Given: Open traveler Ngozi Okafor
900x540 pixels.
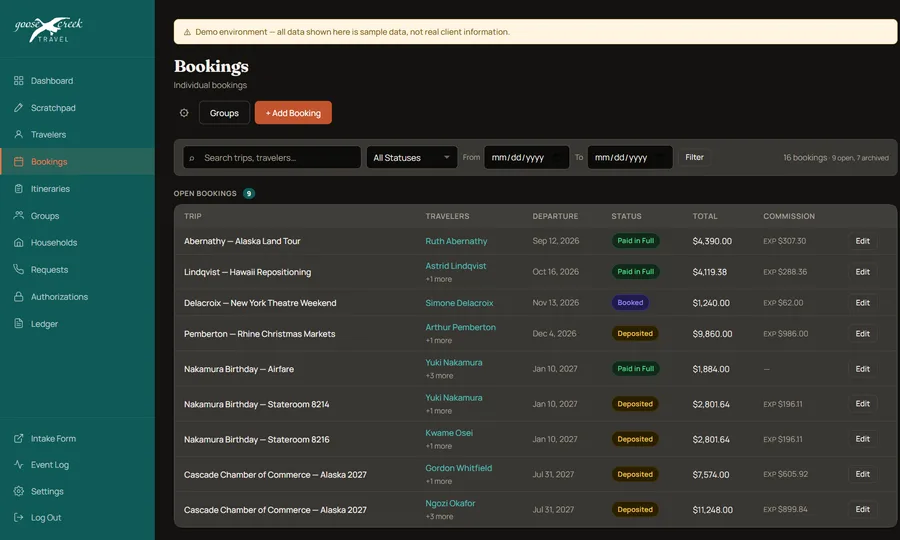Looking at the screenshot, I should point(450,503).
